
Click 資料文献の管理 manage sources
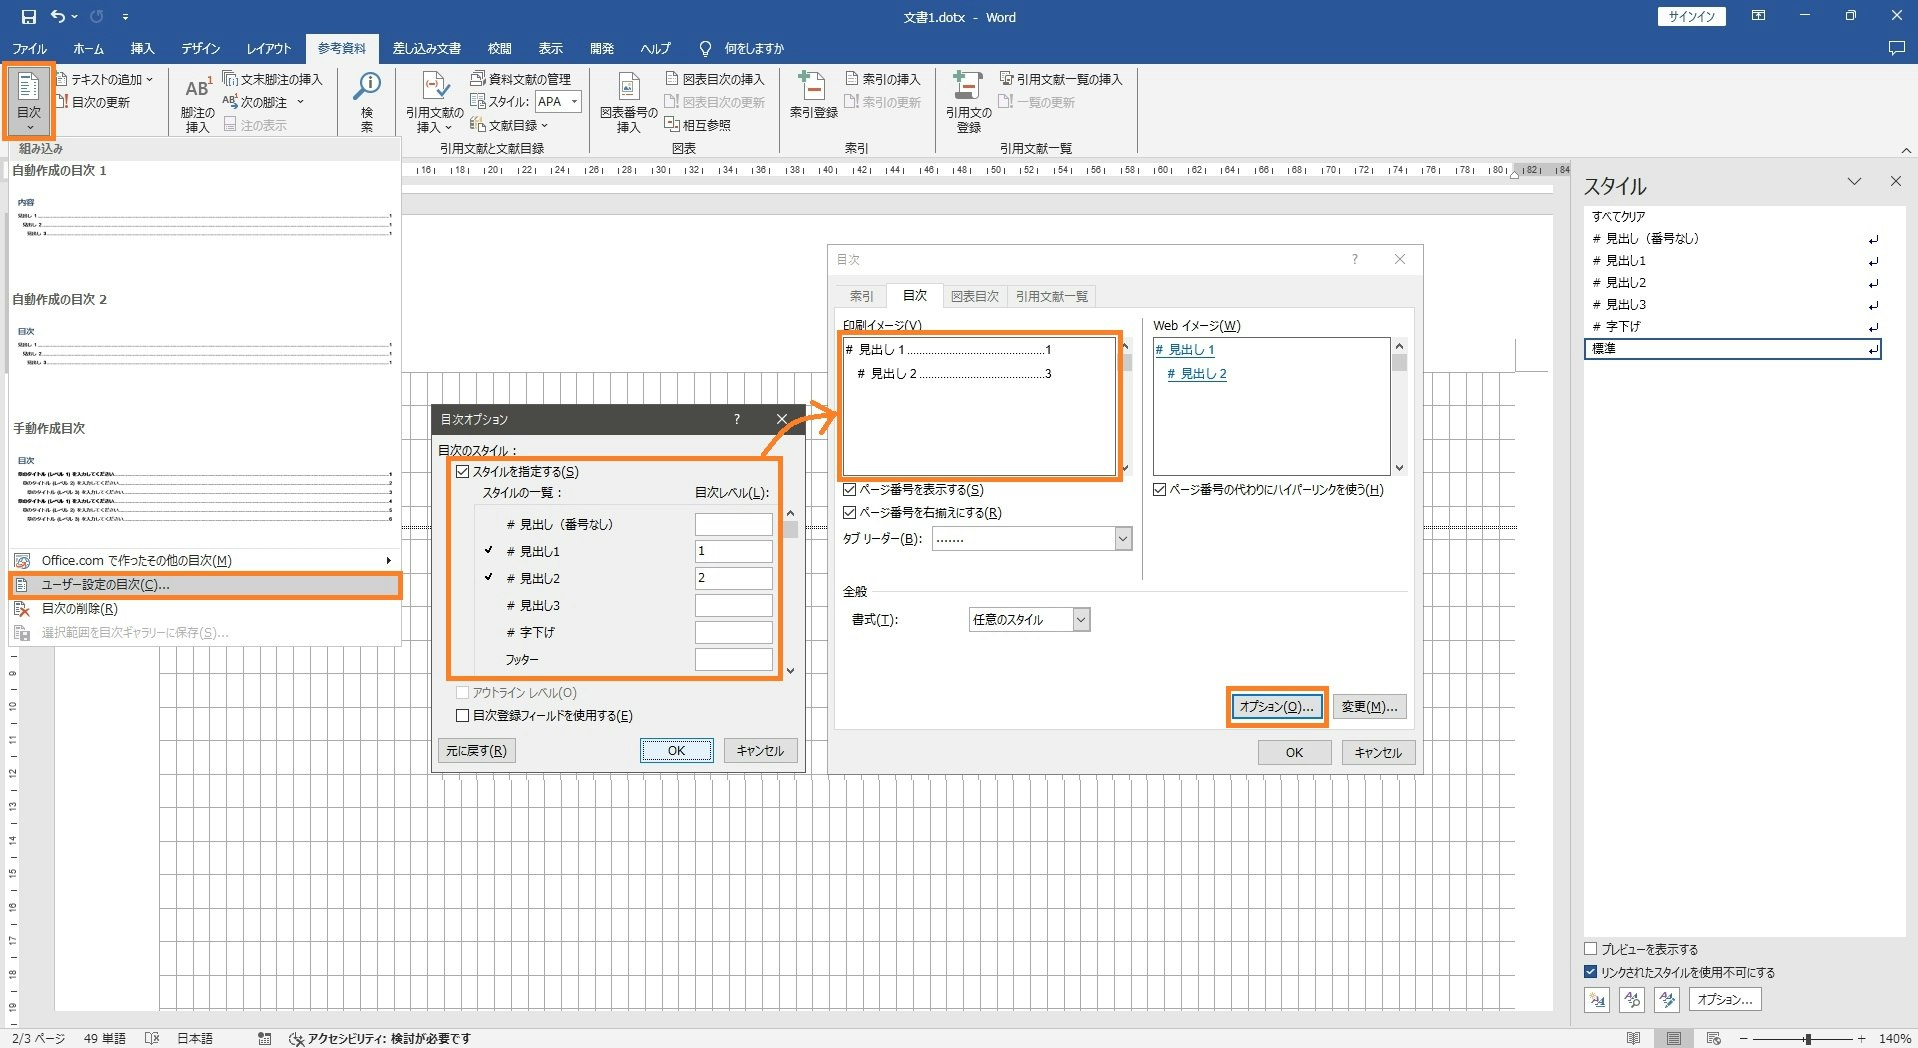point(520,79)
